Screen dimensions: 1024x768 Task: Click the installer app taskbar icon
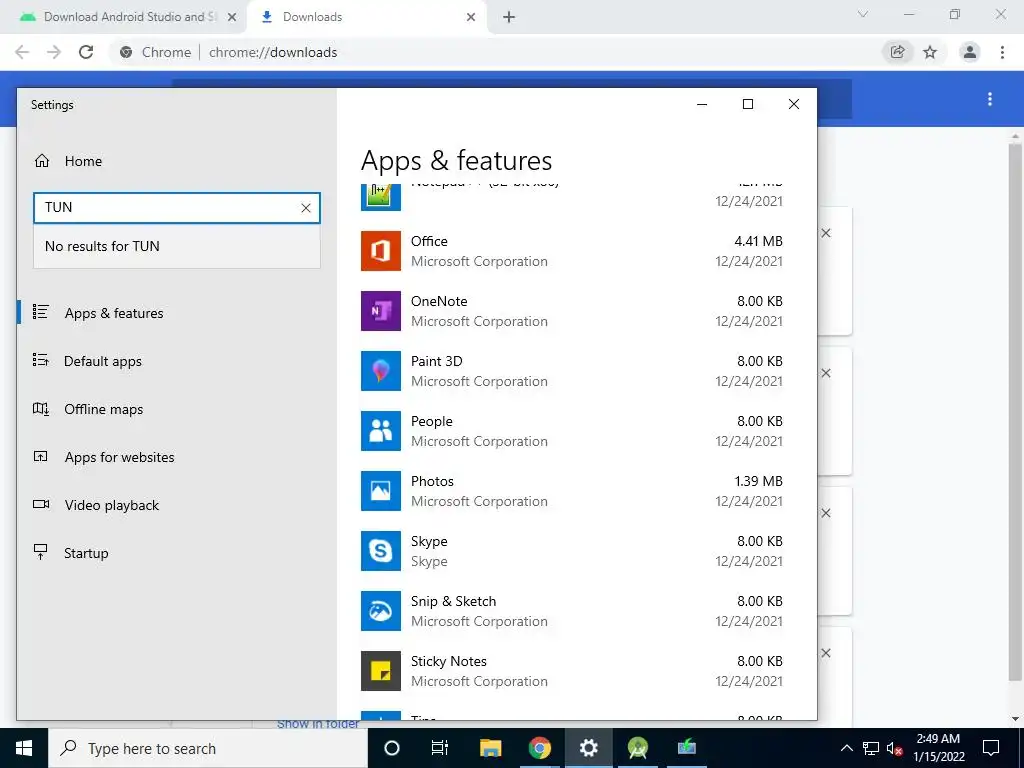(x=686, y=748)
